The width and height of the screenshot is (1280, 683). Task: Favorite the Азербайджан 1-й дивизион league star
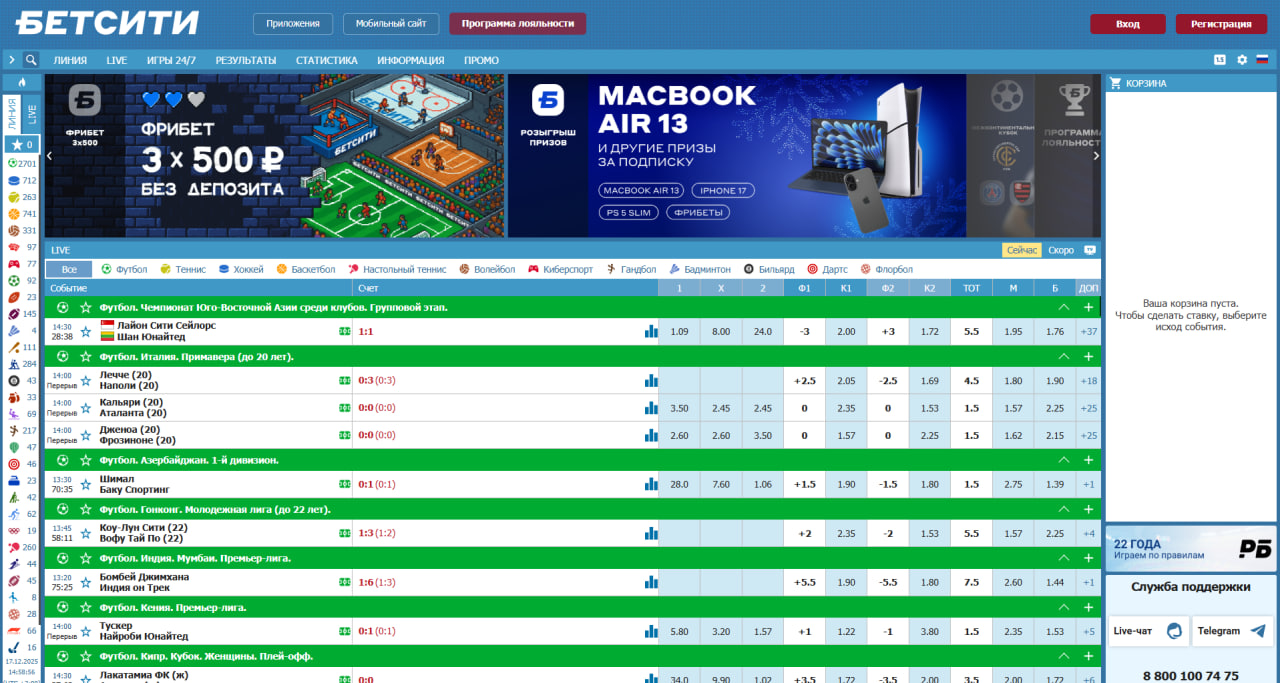tap(85, 460)
